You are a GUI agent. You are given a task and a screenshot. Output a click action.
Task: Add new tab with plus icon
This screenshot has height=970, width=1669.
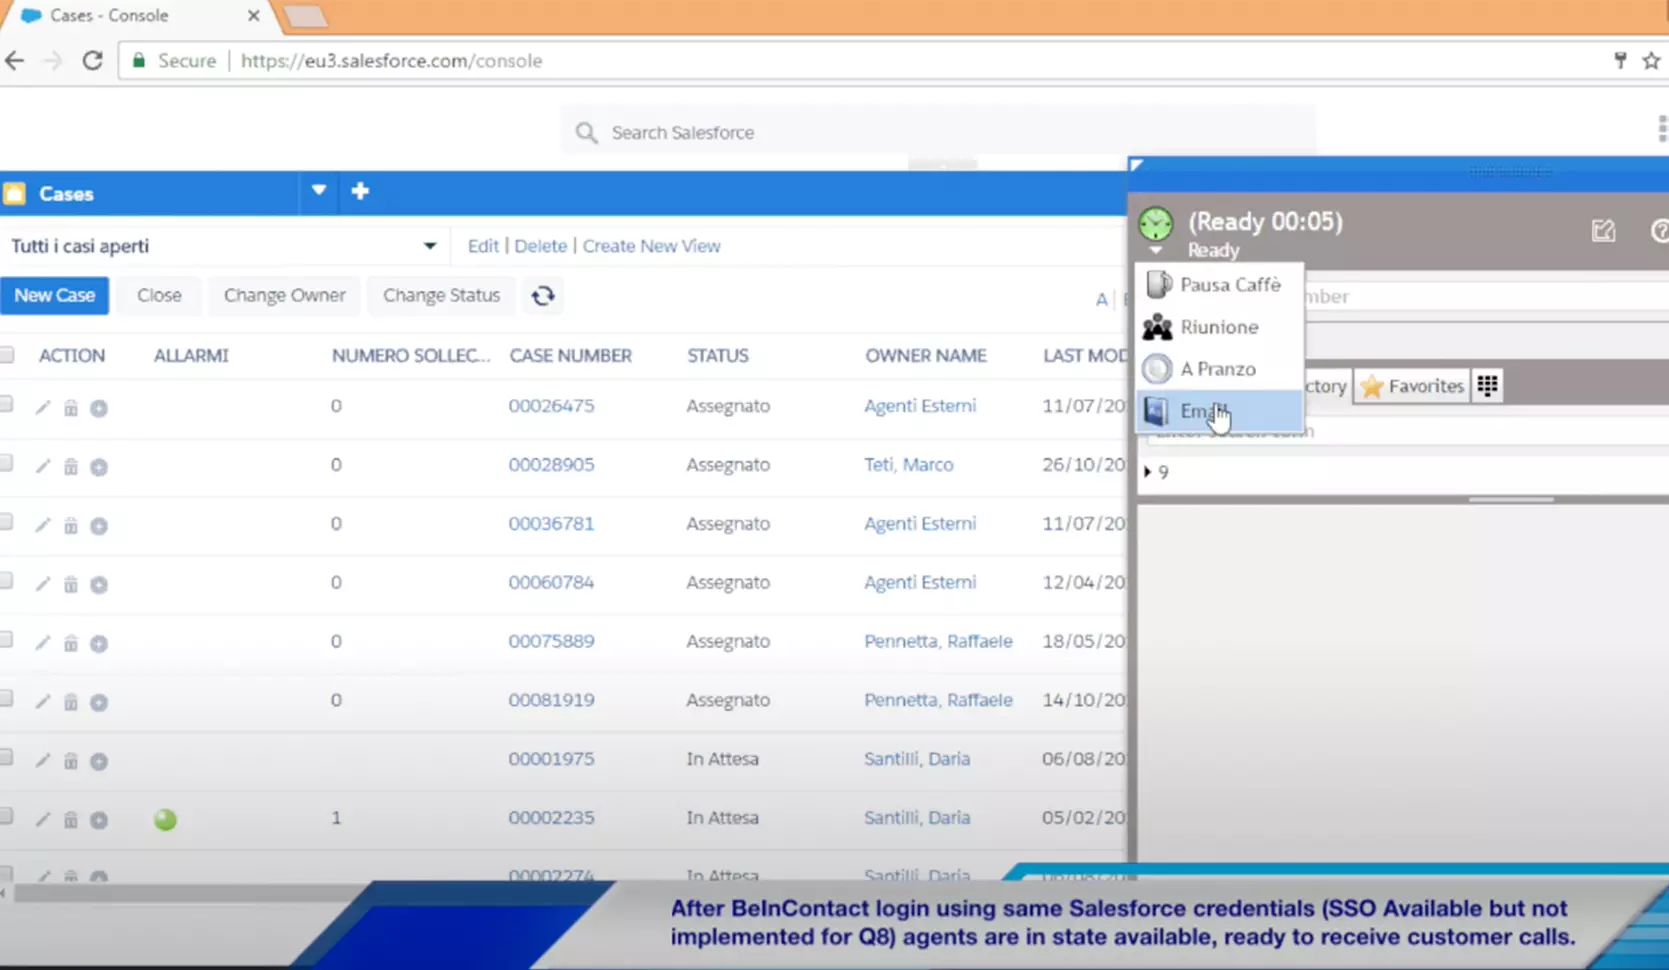point(360,191)
